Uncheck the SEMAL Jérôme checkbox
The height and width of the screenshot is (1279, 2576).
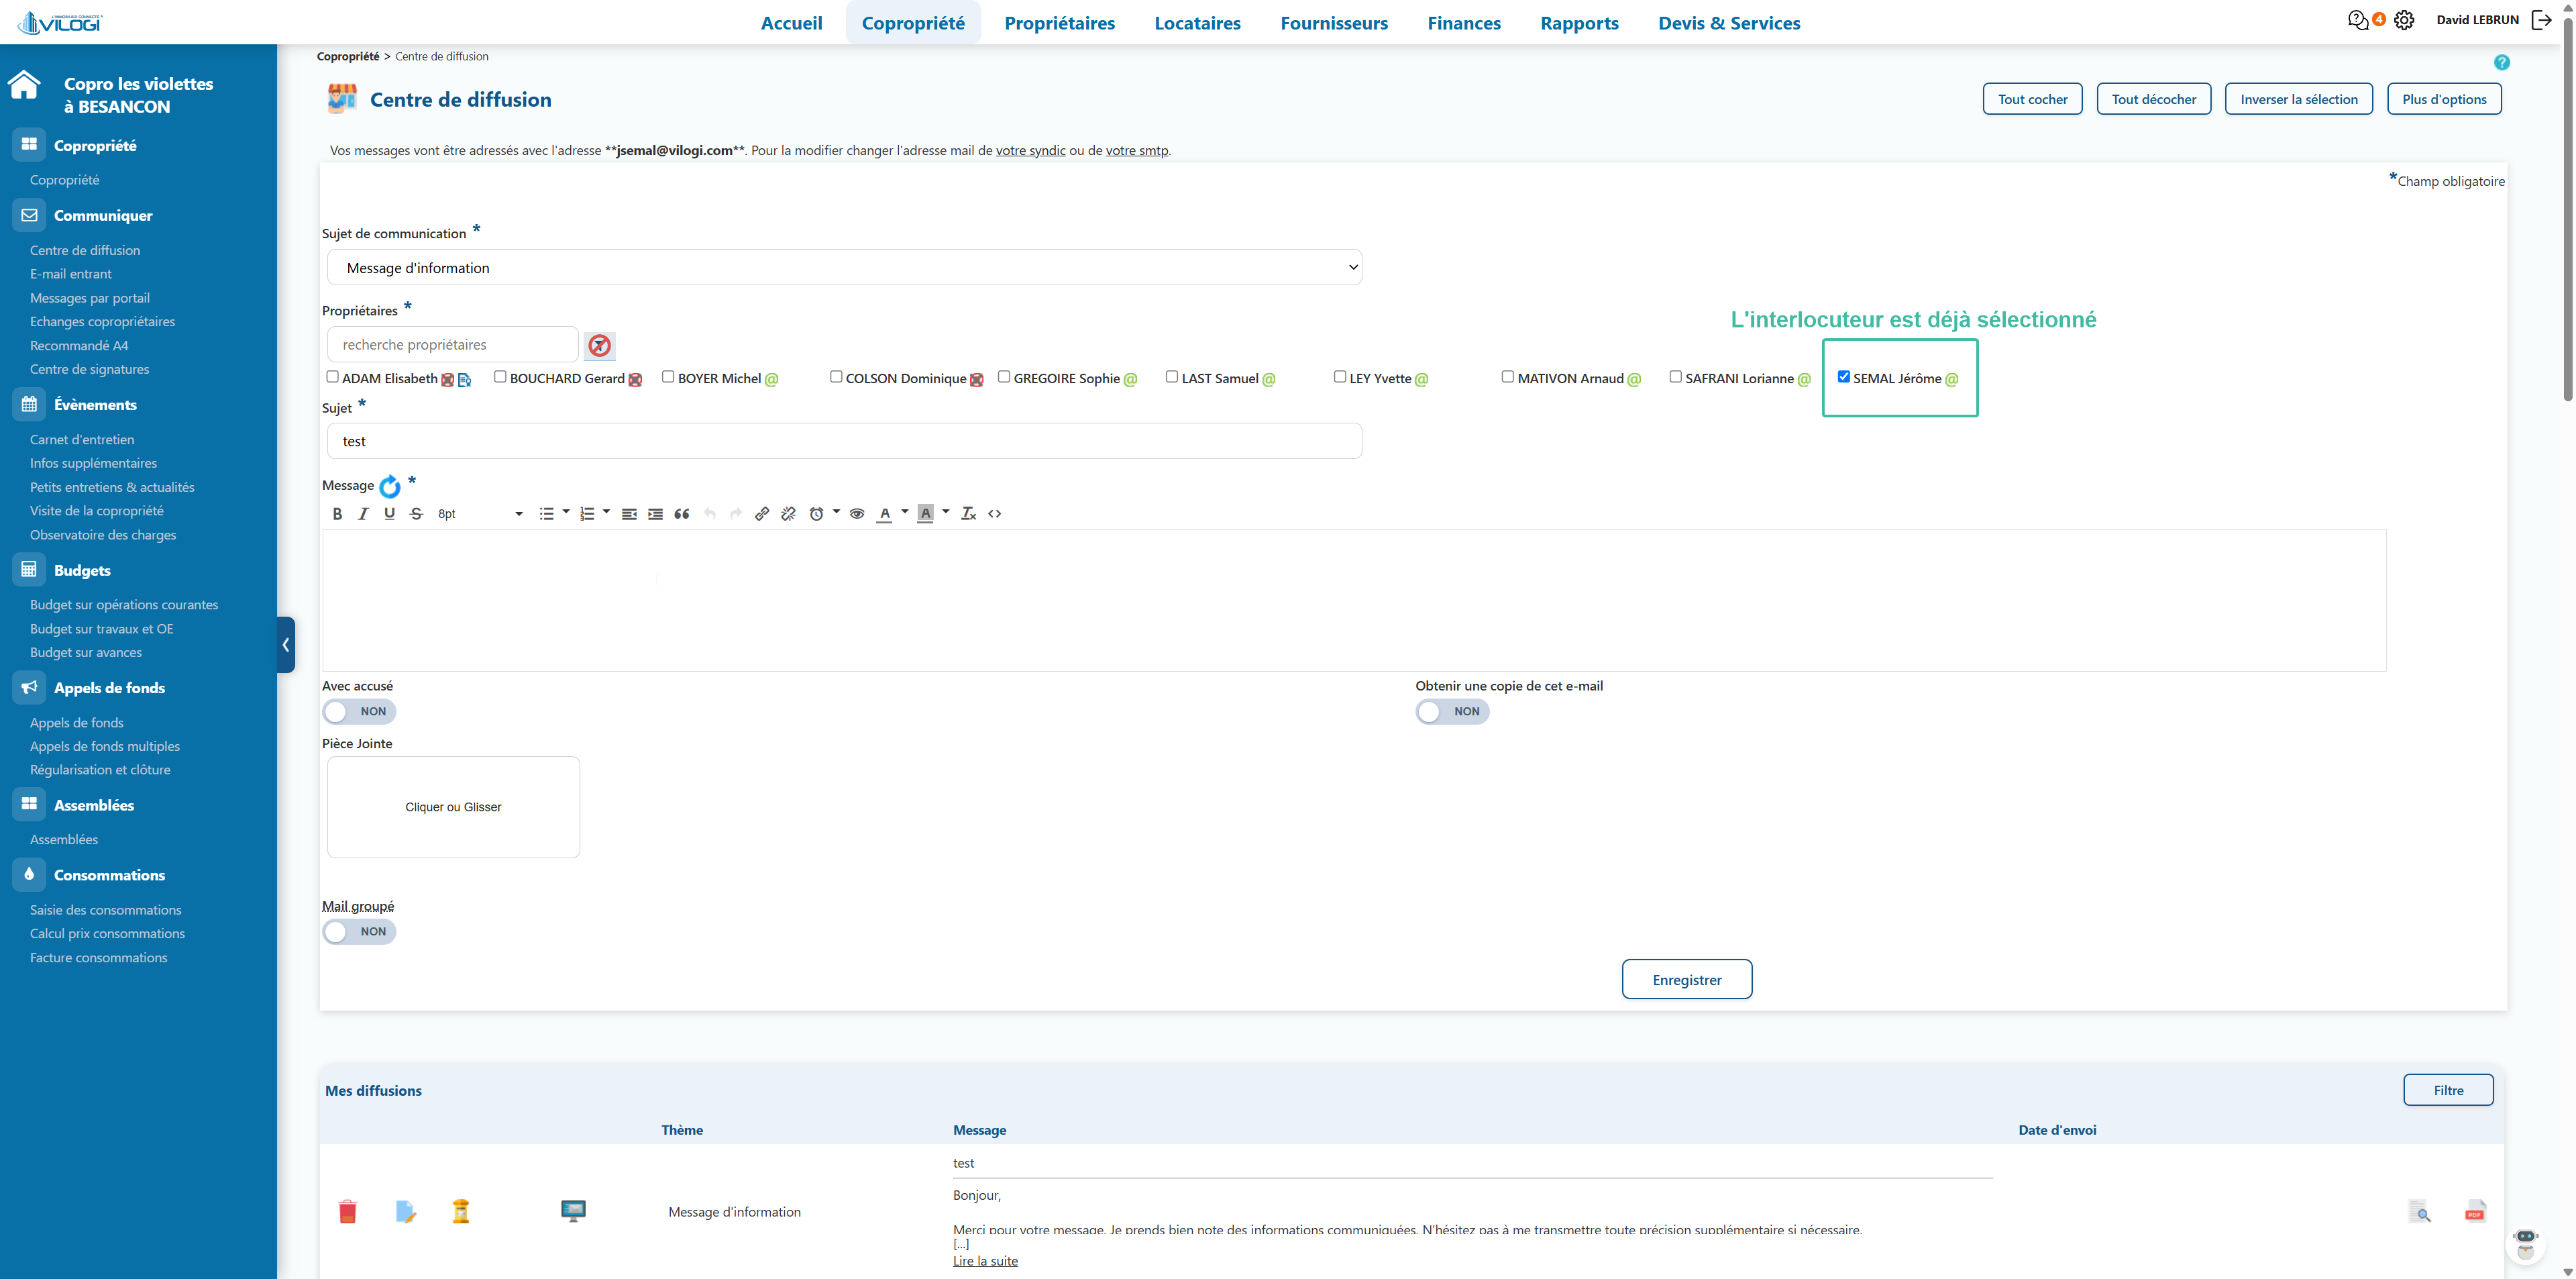pos(1843,377)
